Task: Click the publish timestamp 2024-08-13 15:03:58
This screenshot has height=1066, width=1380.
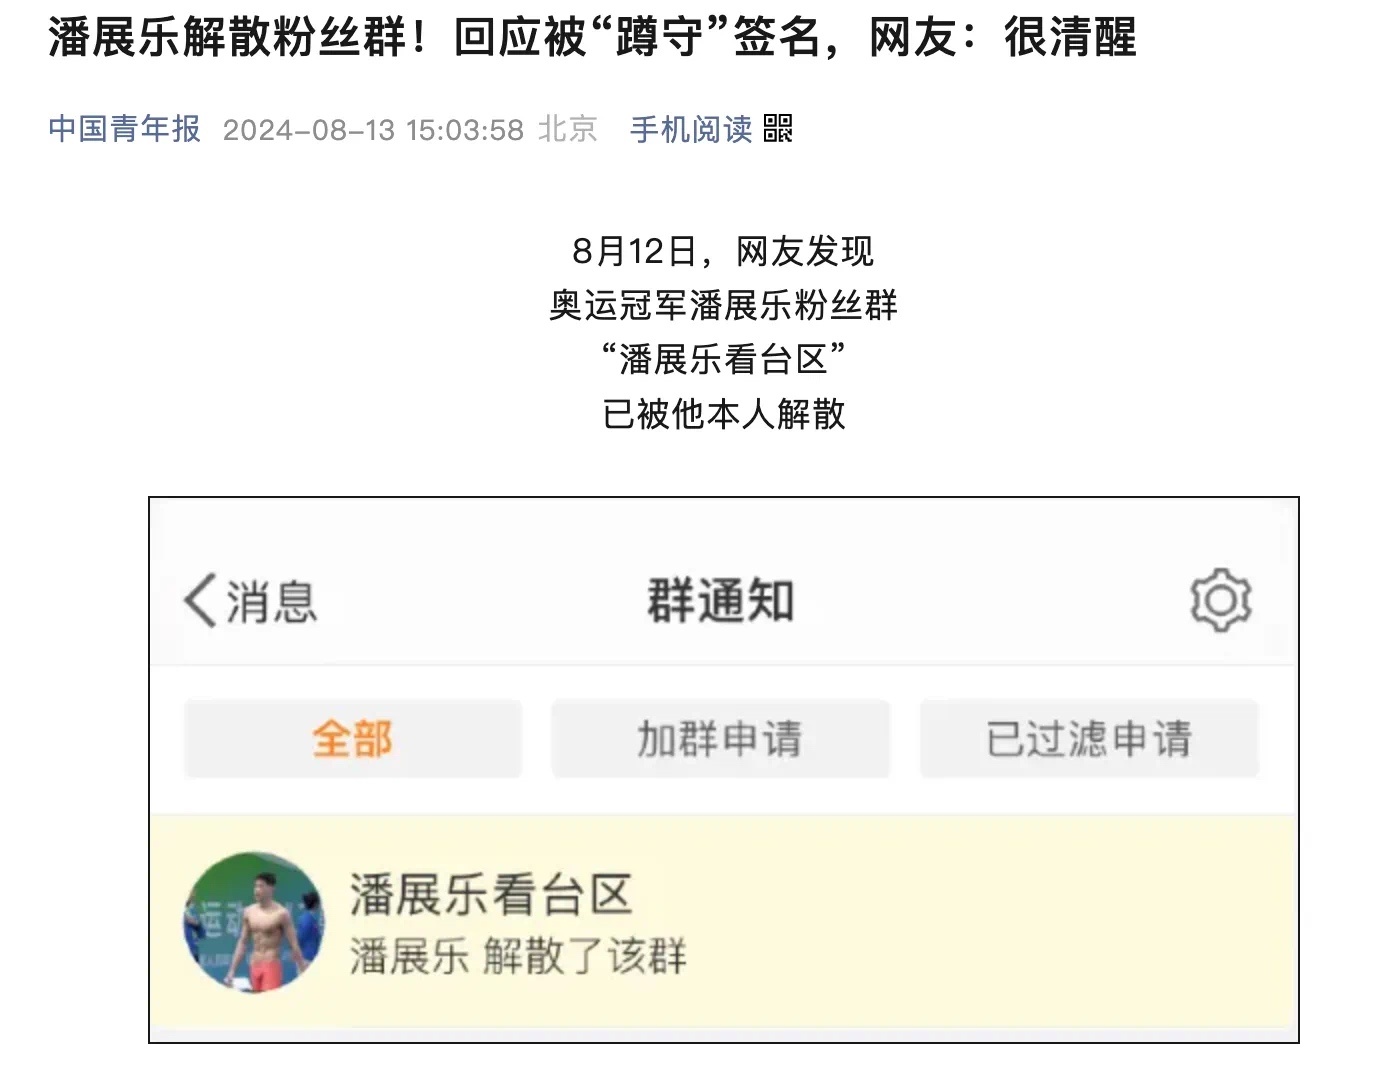Action: [373, 130]
